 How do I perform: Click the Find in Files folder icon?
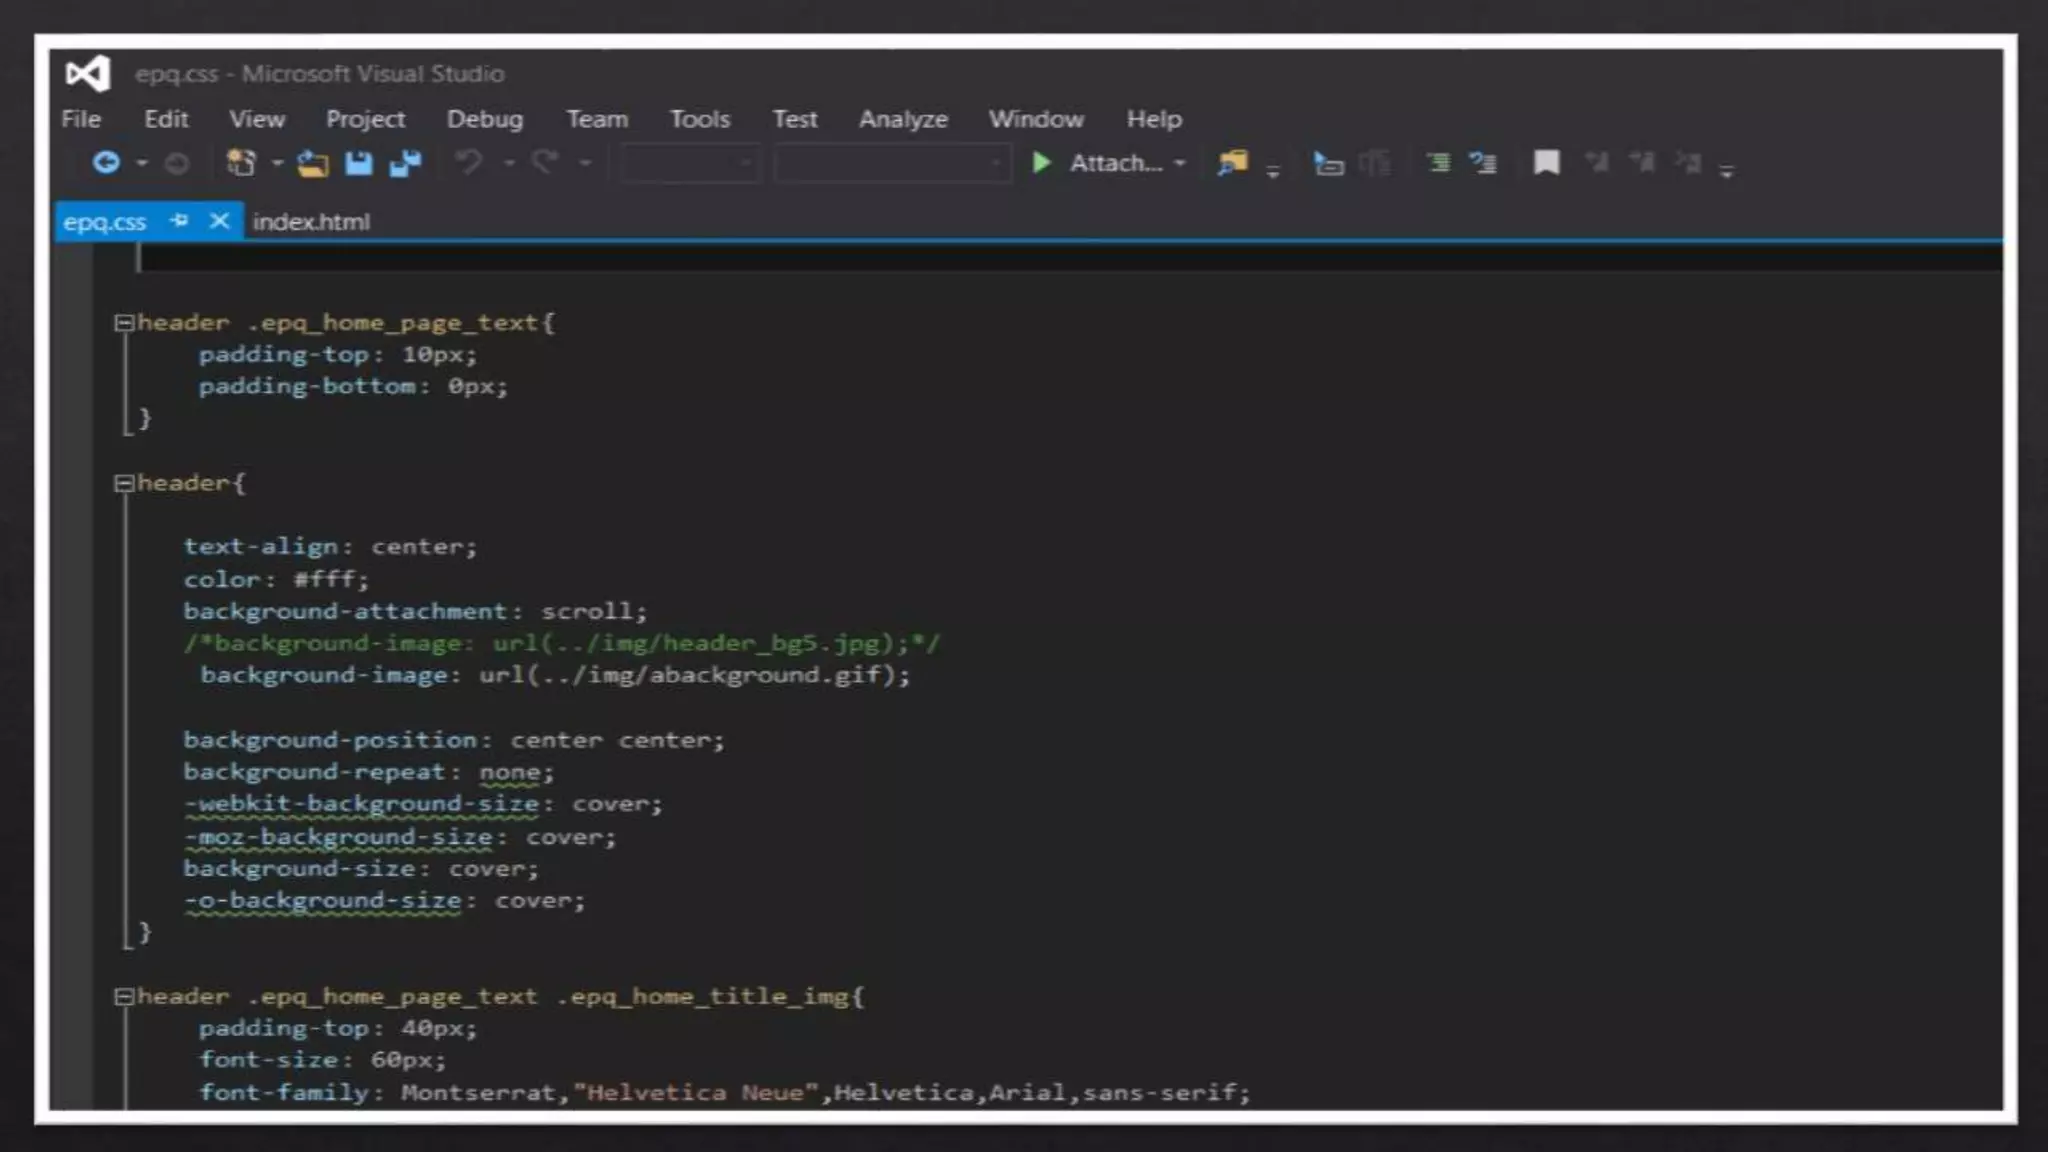1233,163
